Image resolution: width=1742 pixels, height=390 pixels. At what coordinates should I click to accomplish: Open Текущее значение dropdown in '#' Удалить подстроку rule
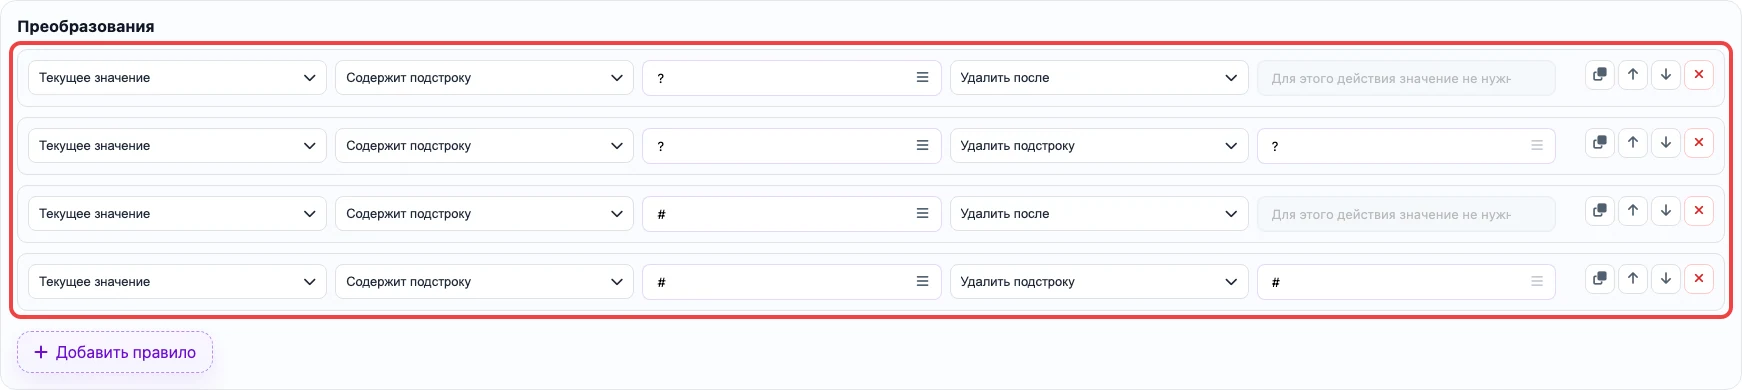coord(177,282)
